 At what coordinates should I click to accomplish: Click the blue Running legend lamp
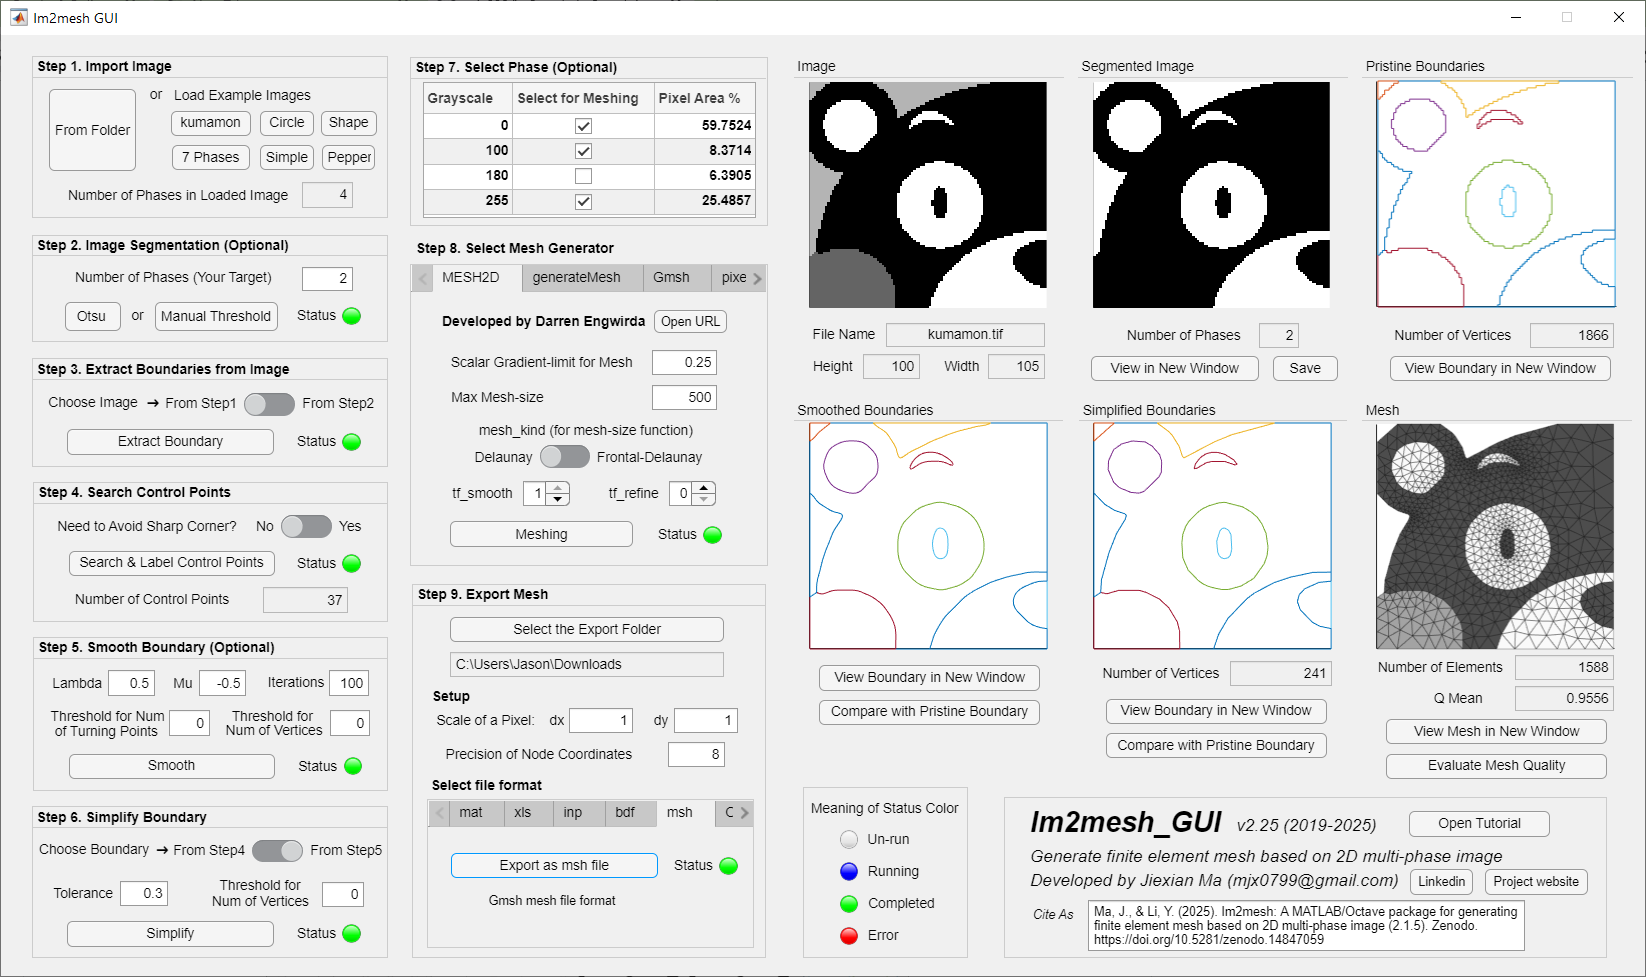(x=849, y=872)
